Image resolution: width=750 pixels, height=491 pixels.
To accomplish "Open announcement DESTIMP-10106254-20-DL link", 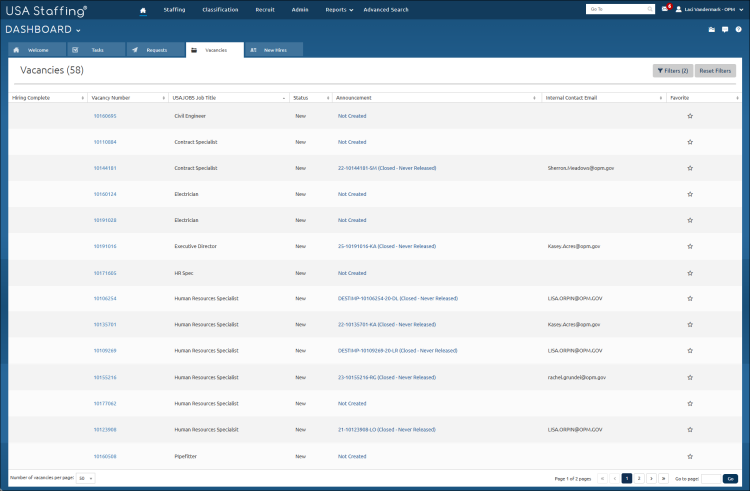I will click(x=398, y=298).
